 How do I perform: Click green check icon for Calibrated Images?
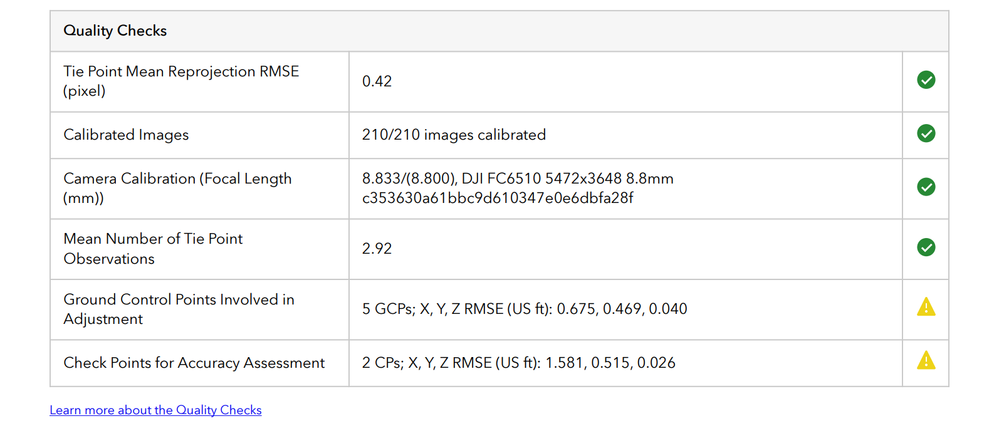[926, 134]
